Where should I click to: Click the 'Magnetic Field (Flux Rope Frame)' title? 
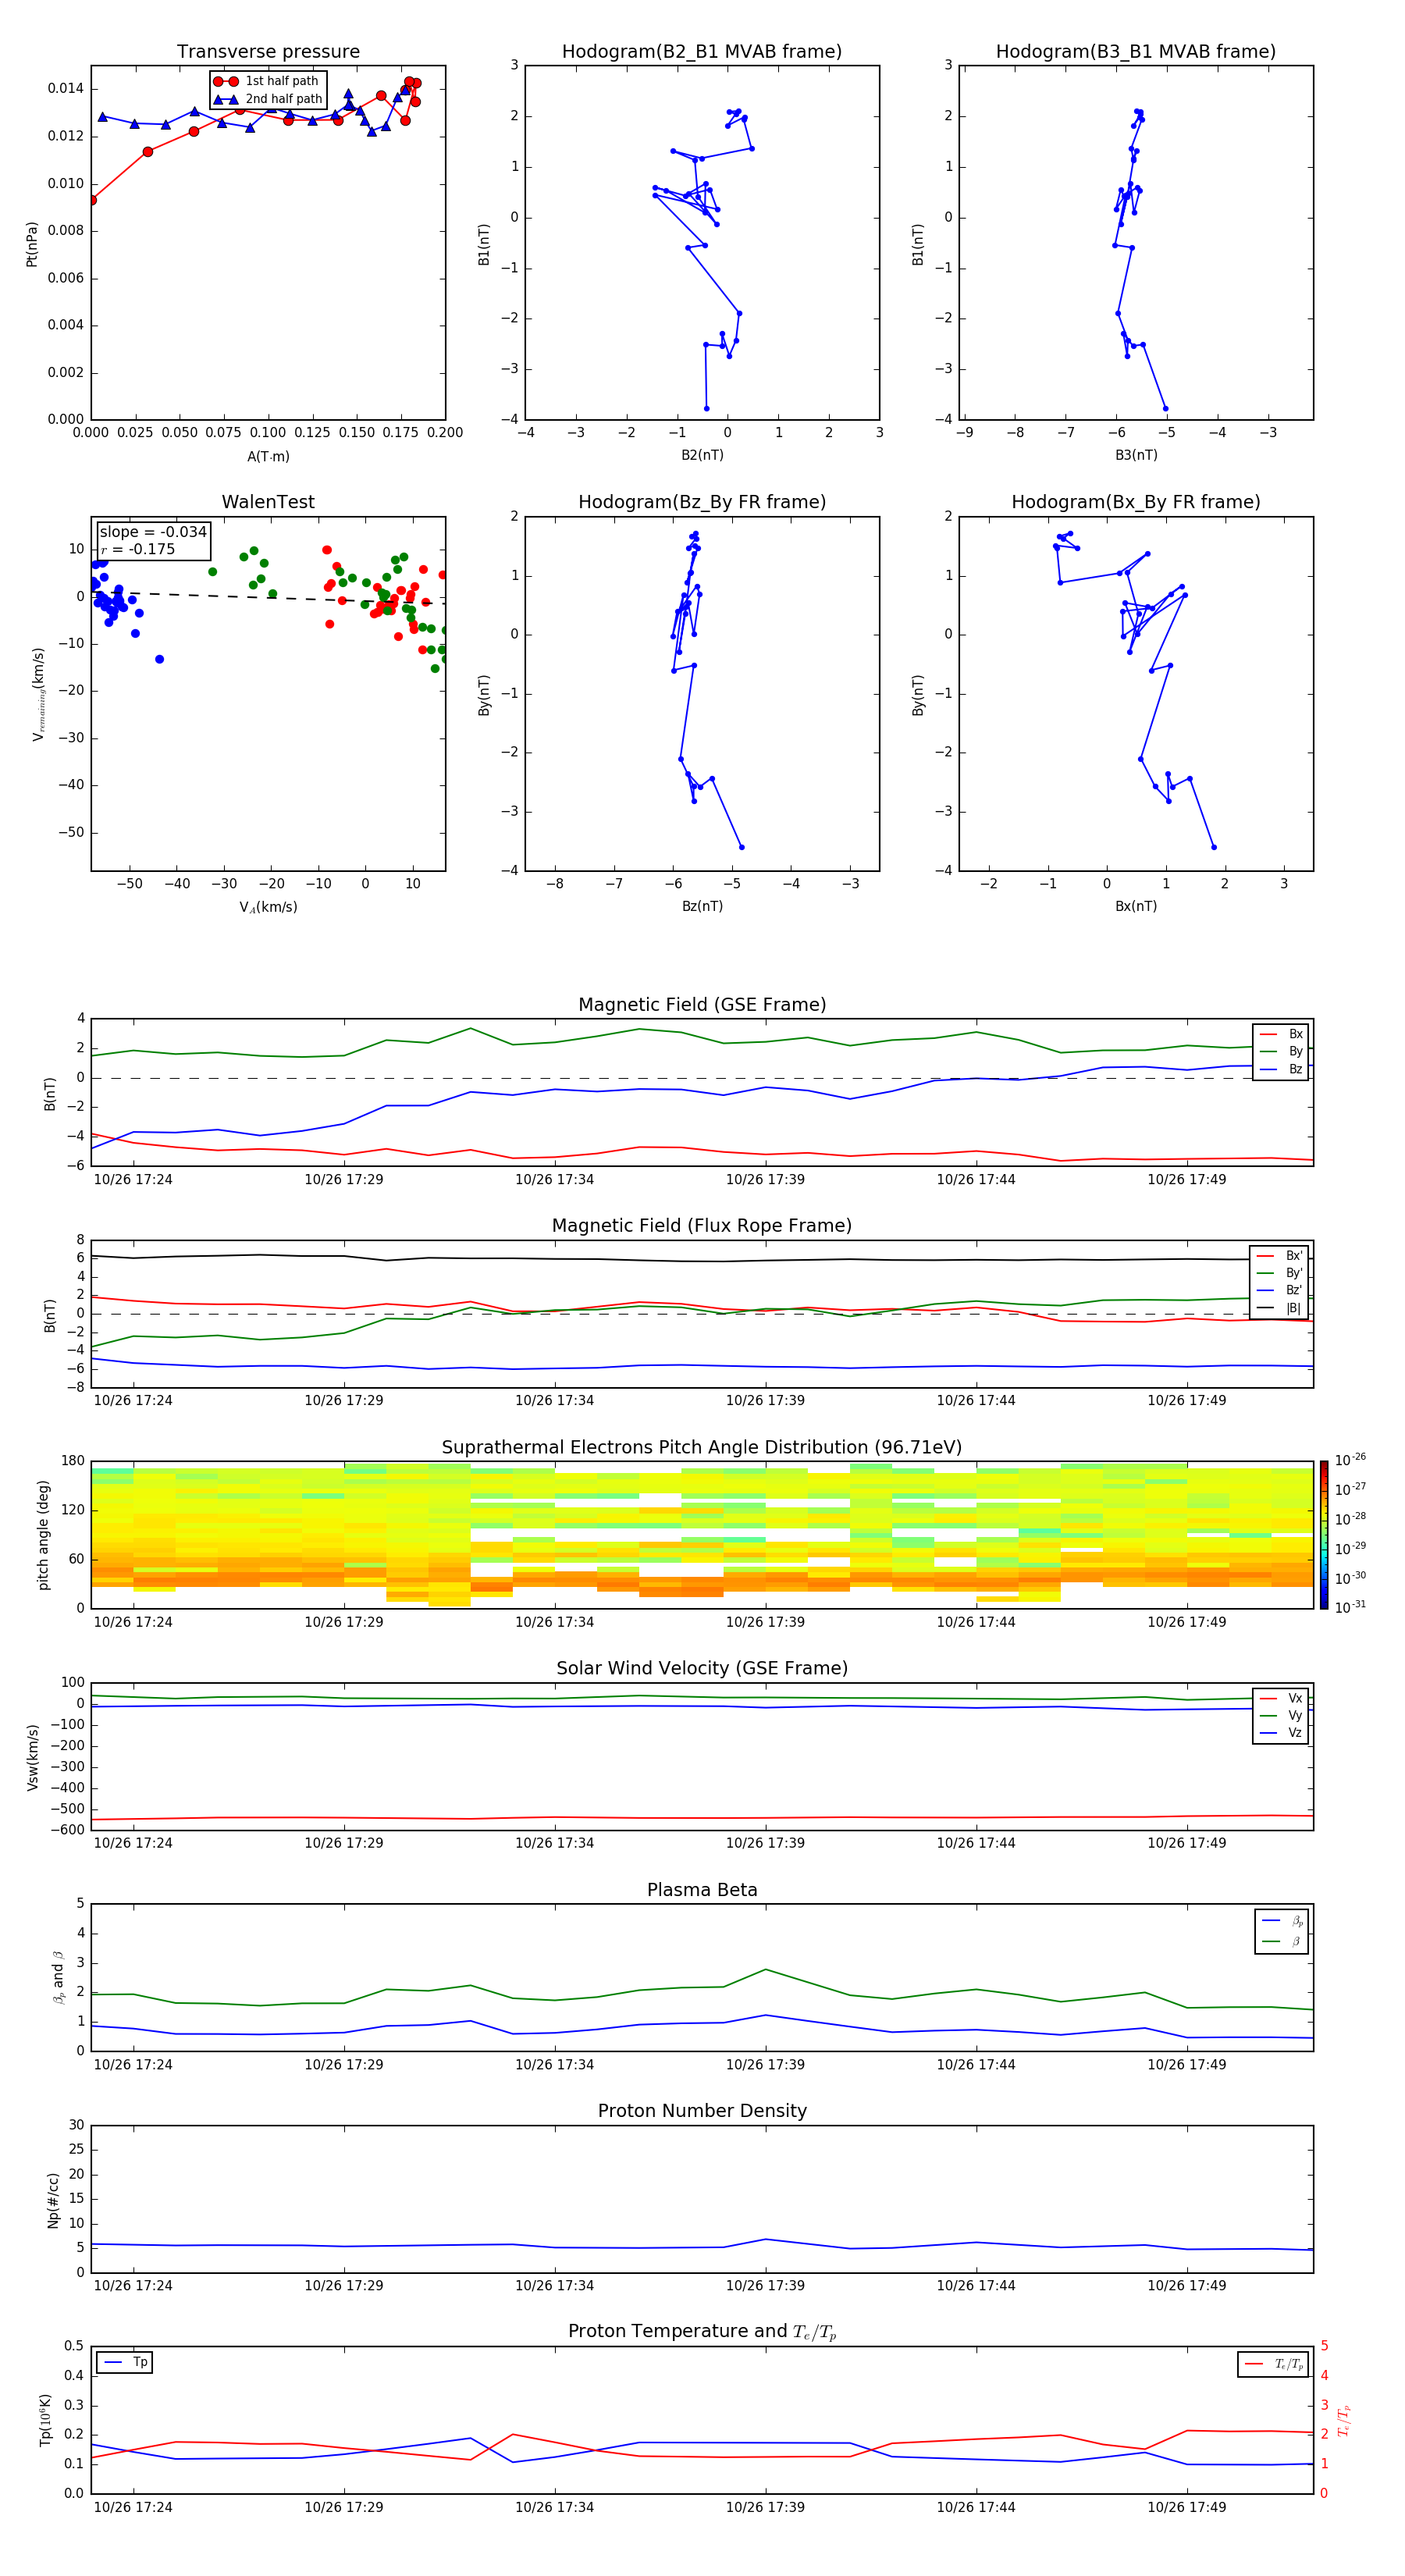[702, 1226]
